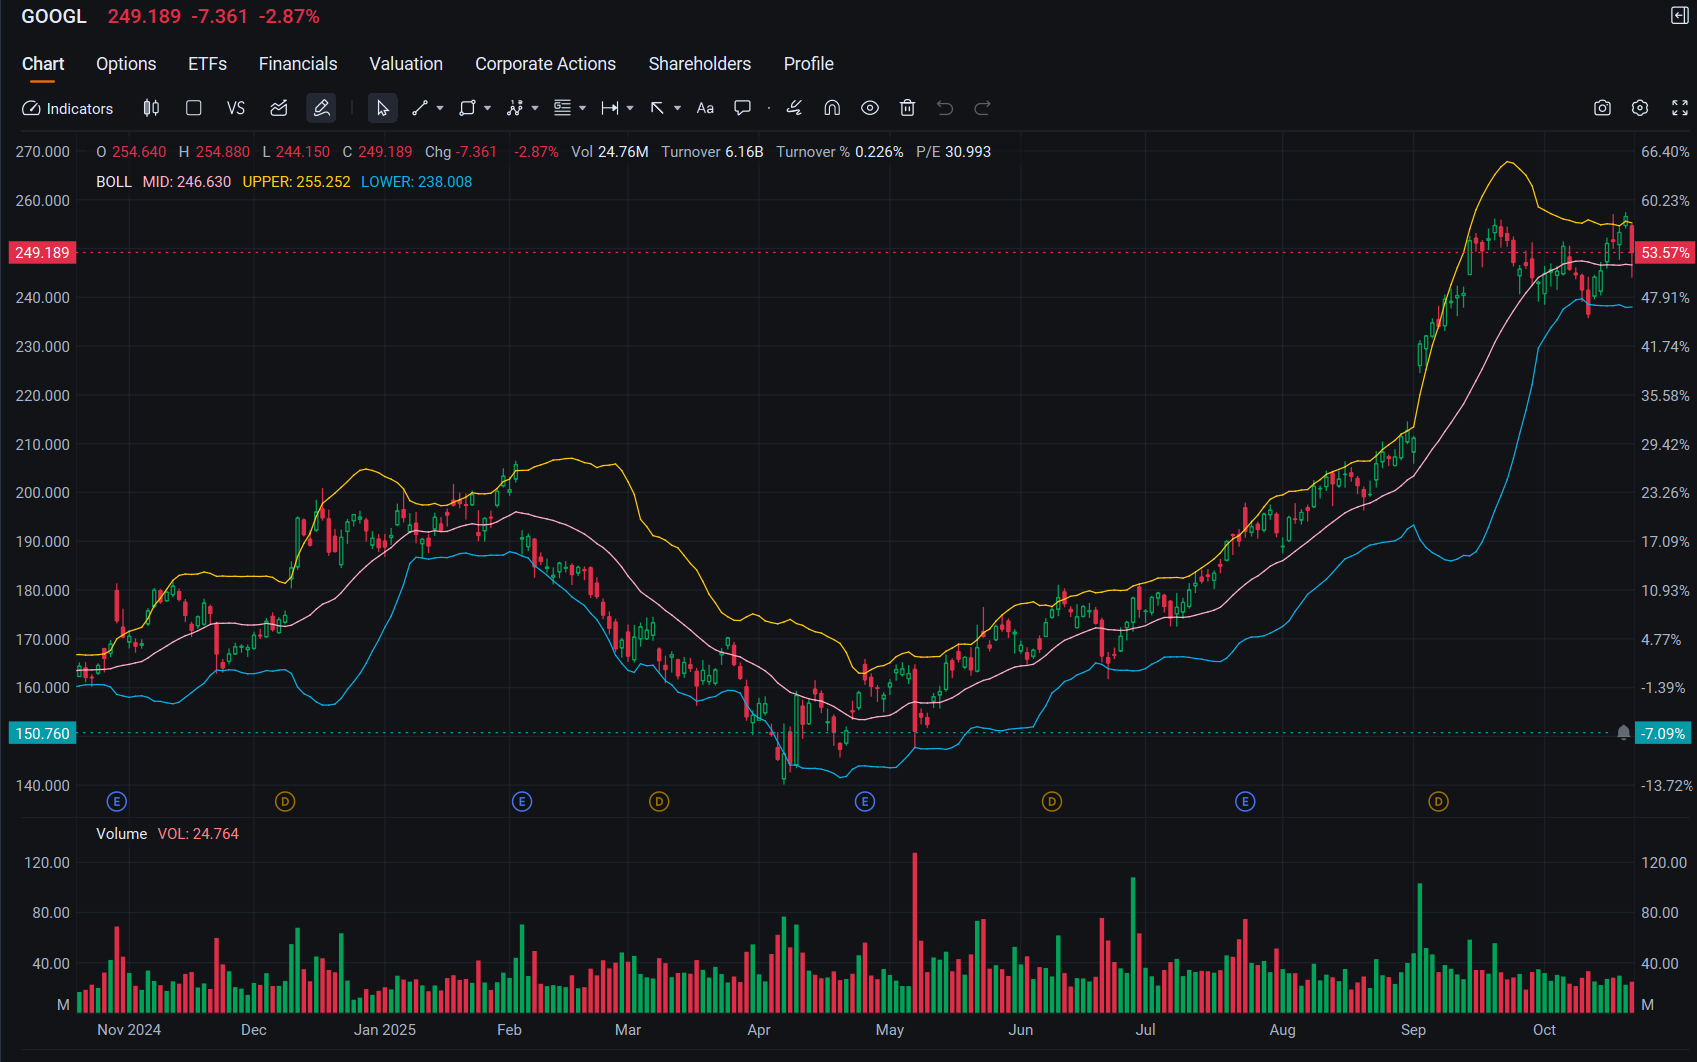Expand the line tool dropdown arrow
1697x1062 pixels.
point(440,108)
